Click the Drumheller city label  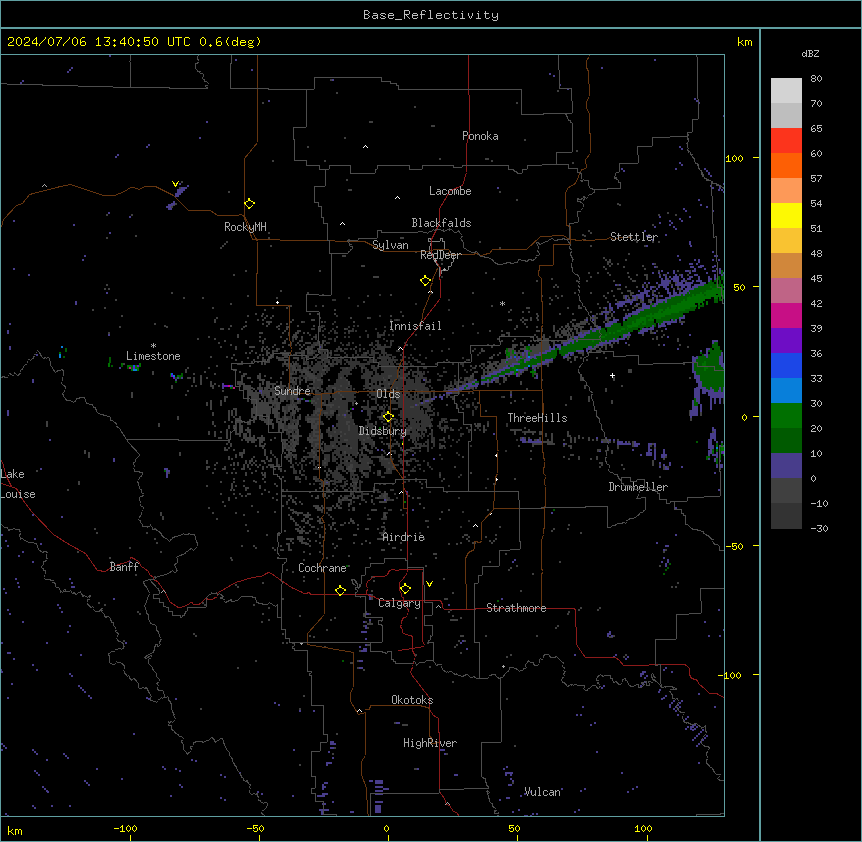point(638,487)
